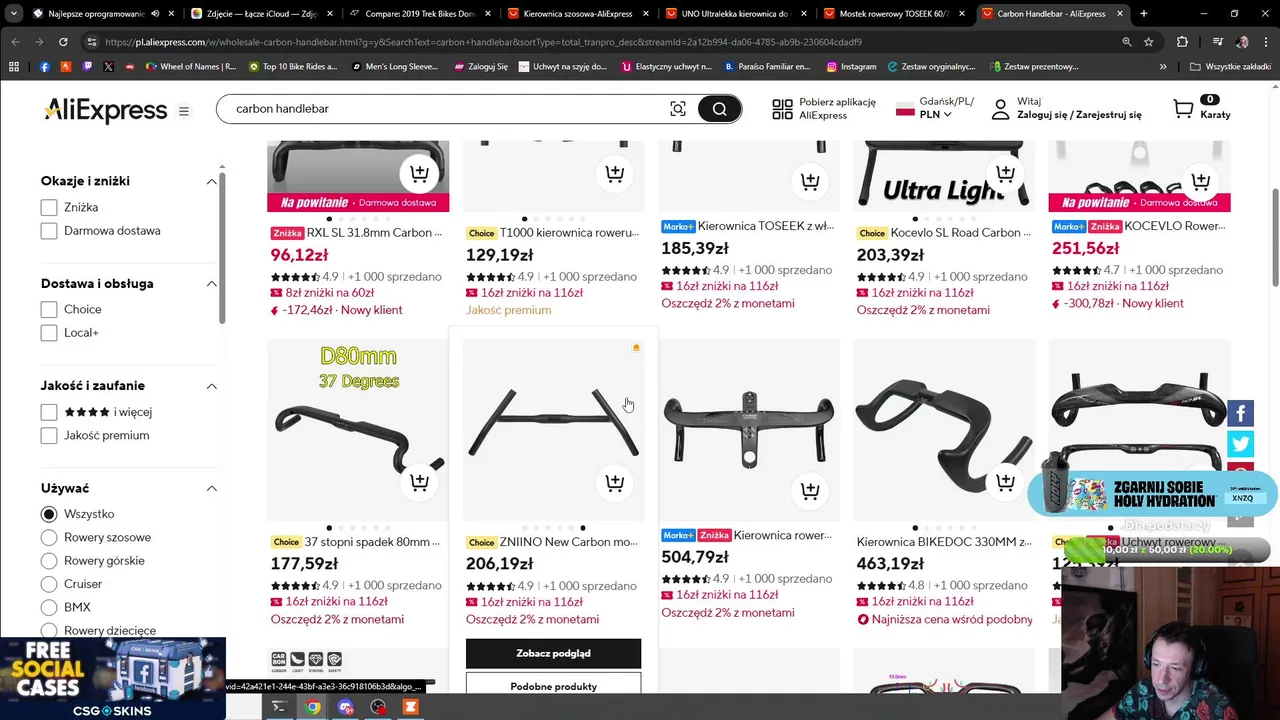Add 504,79zł Kierownica rower item to cart
Screen dimensions: 1280x720
(810, 491)
